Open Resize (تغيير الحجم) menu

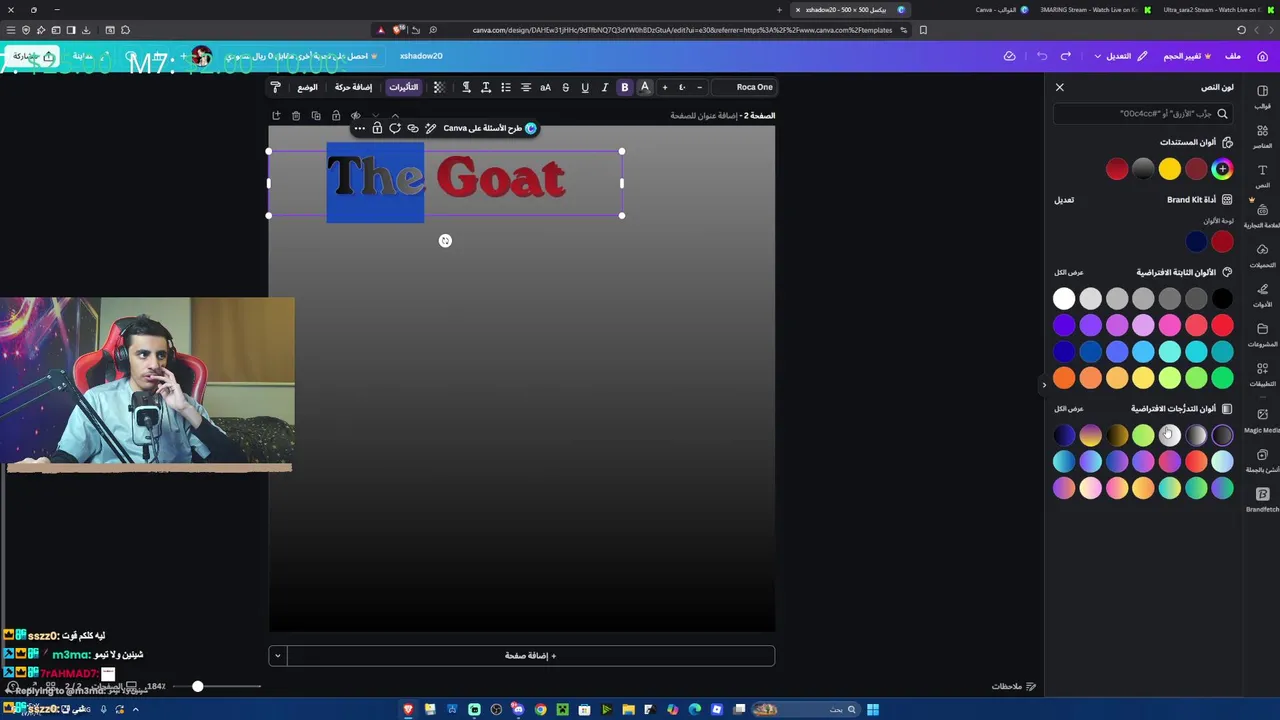tap(1187, 56)
